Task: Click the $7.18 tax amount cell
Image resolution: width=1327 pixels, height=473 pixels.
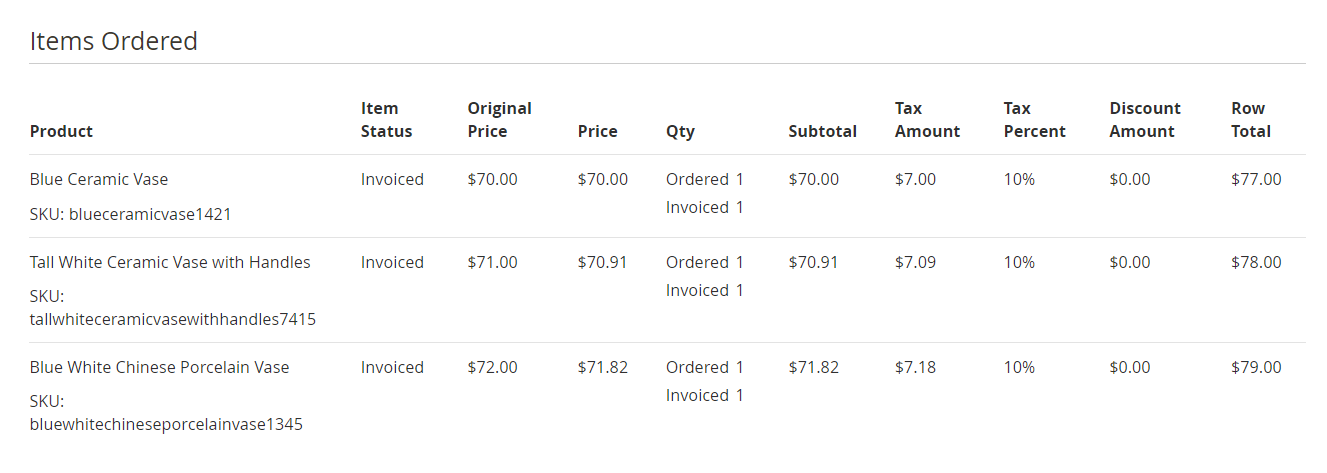Action: (x=915, y=368)
